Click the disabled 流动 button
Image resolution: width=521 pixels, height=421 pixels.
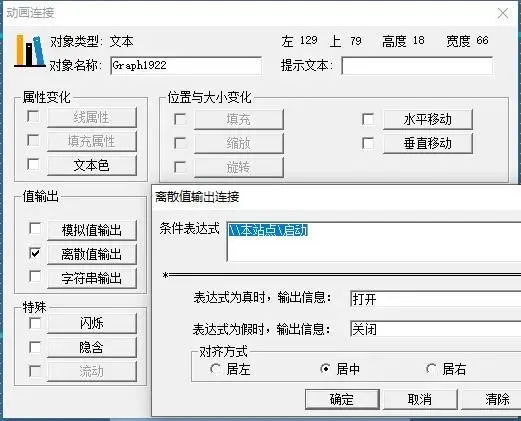92,371
